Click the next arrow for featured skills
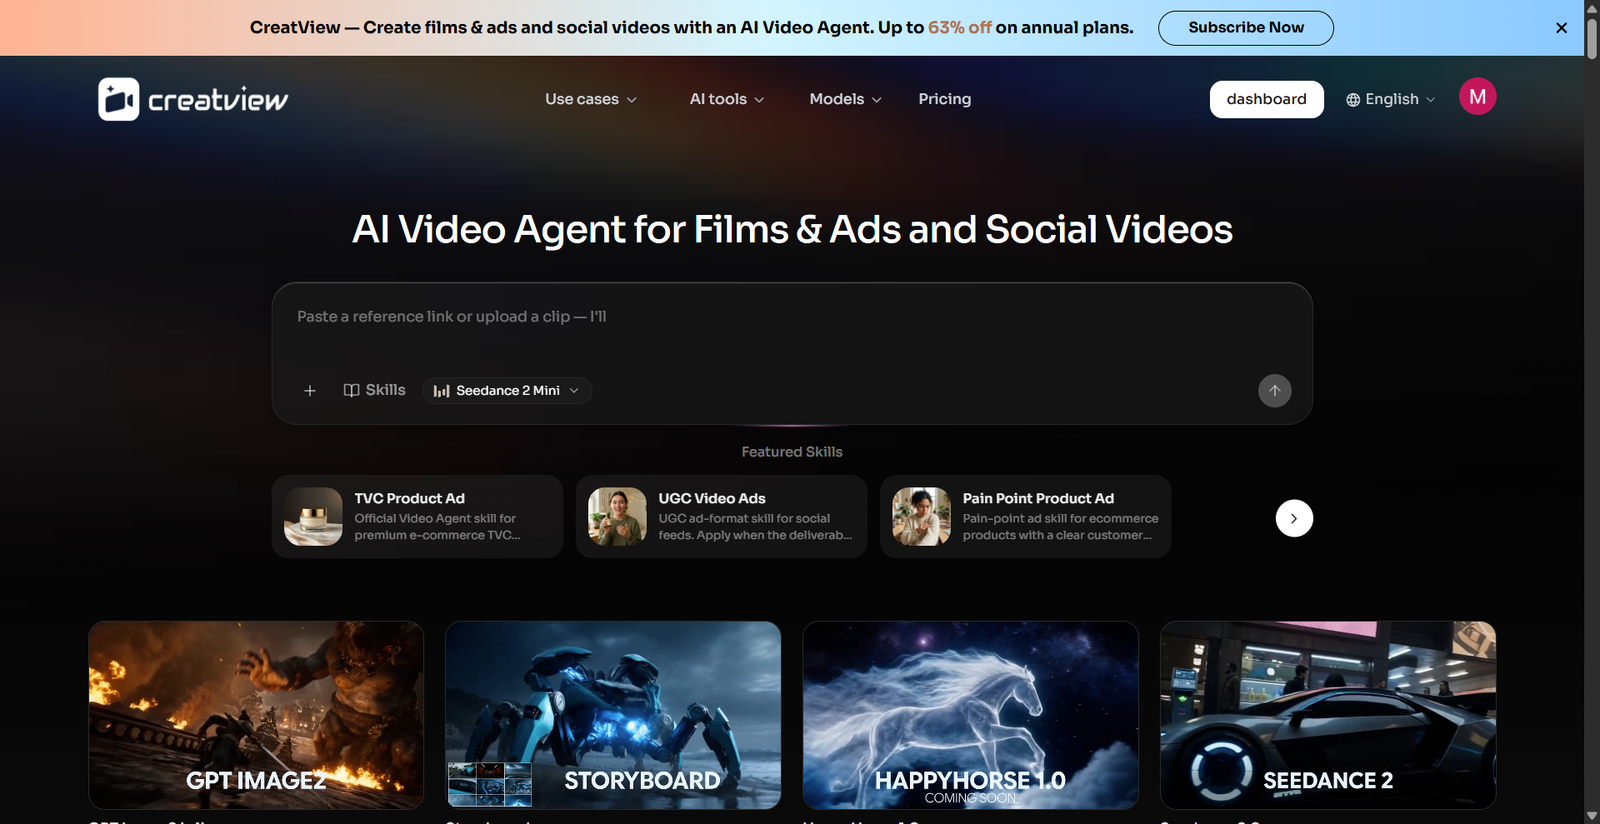 pyautogui.click(x=1294, y=518)
